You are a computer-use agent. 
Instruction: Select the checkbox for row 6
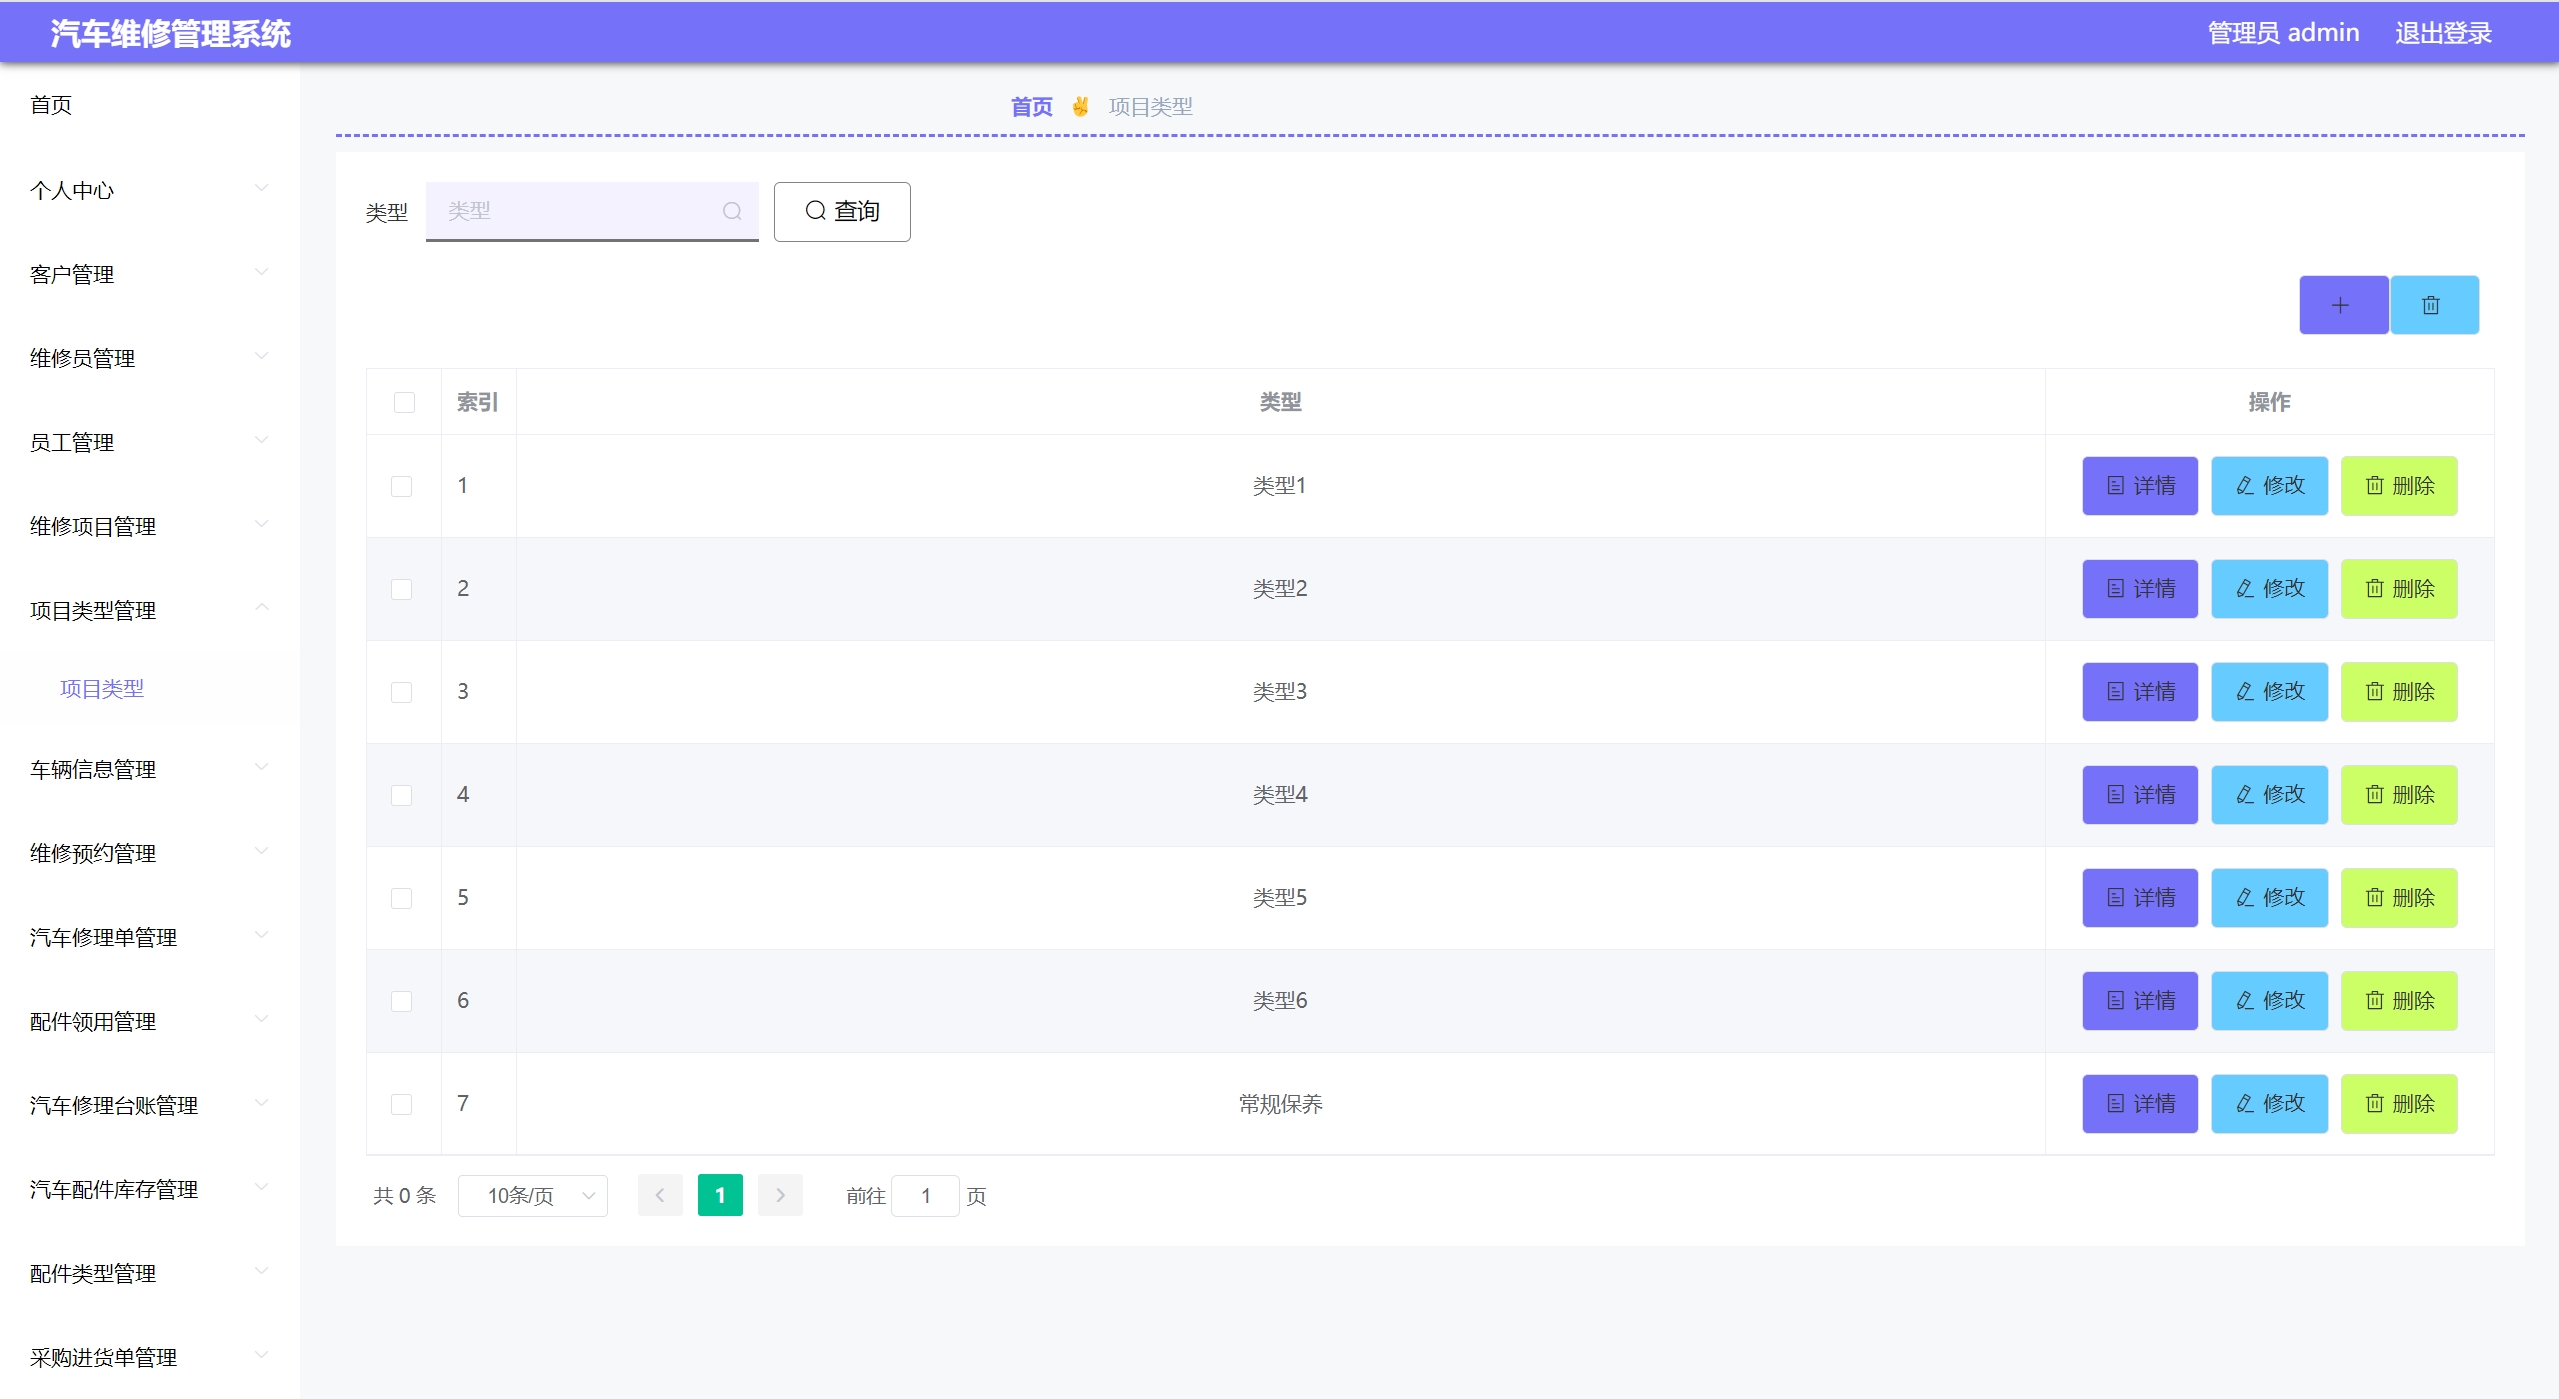pos(401,1001)
